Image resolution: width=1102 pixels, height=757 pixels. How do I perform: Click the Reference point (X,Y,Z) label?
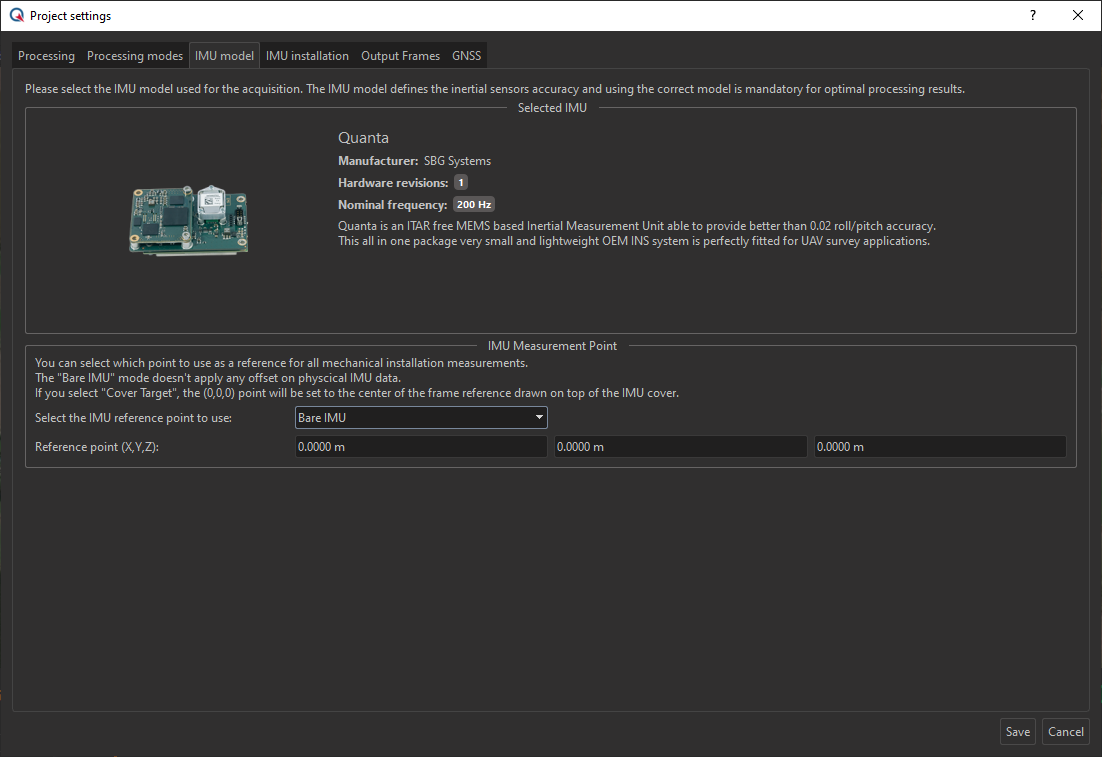[97, 447]
